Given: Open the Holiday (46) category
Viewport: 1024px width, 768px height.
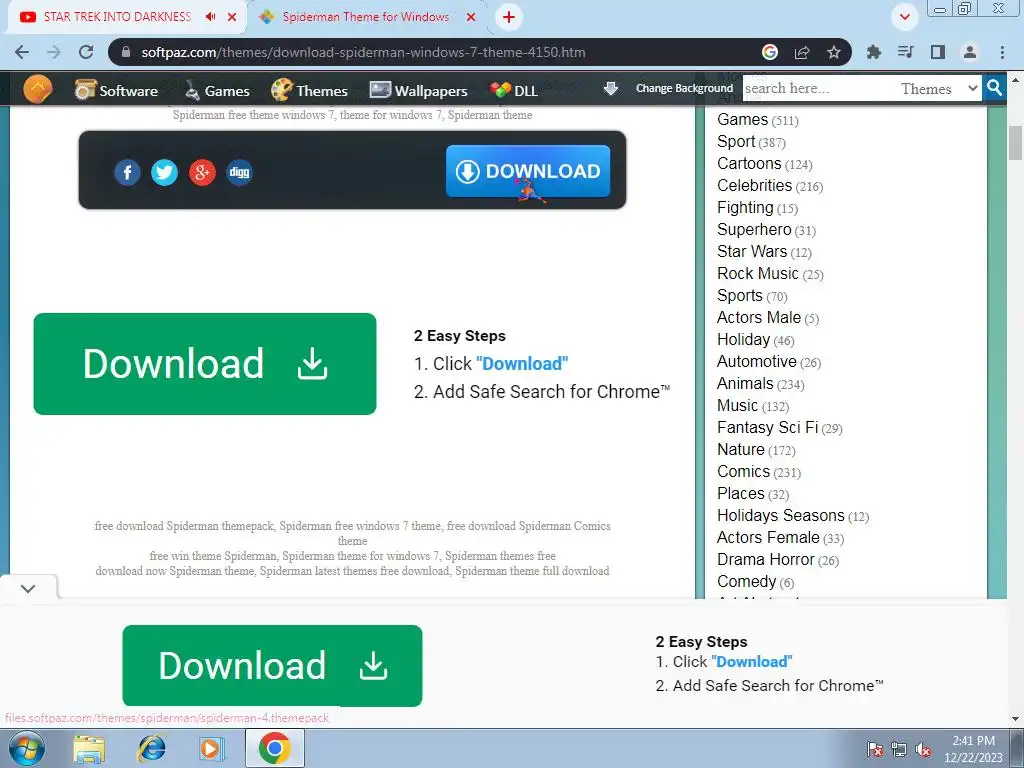Looking at the screenshot, I should click(756, 340).
